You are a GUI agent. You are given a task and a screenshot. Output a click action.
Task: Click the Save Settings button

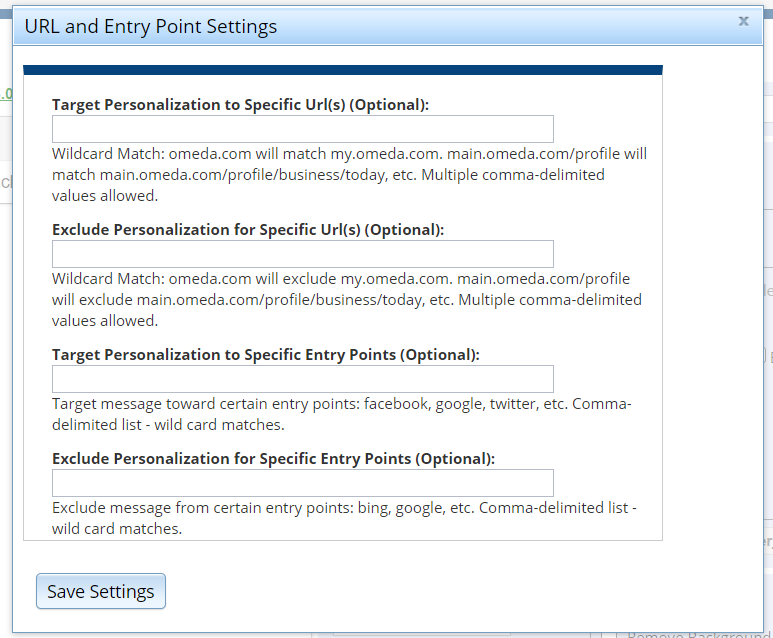tap(100, 591)
